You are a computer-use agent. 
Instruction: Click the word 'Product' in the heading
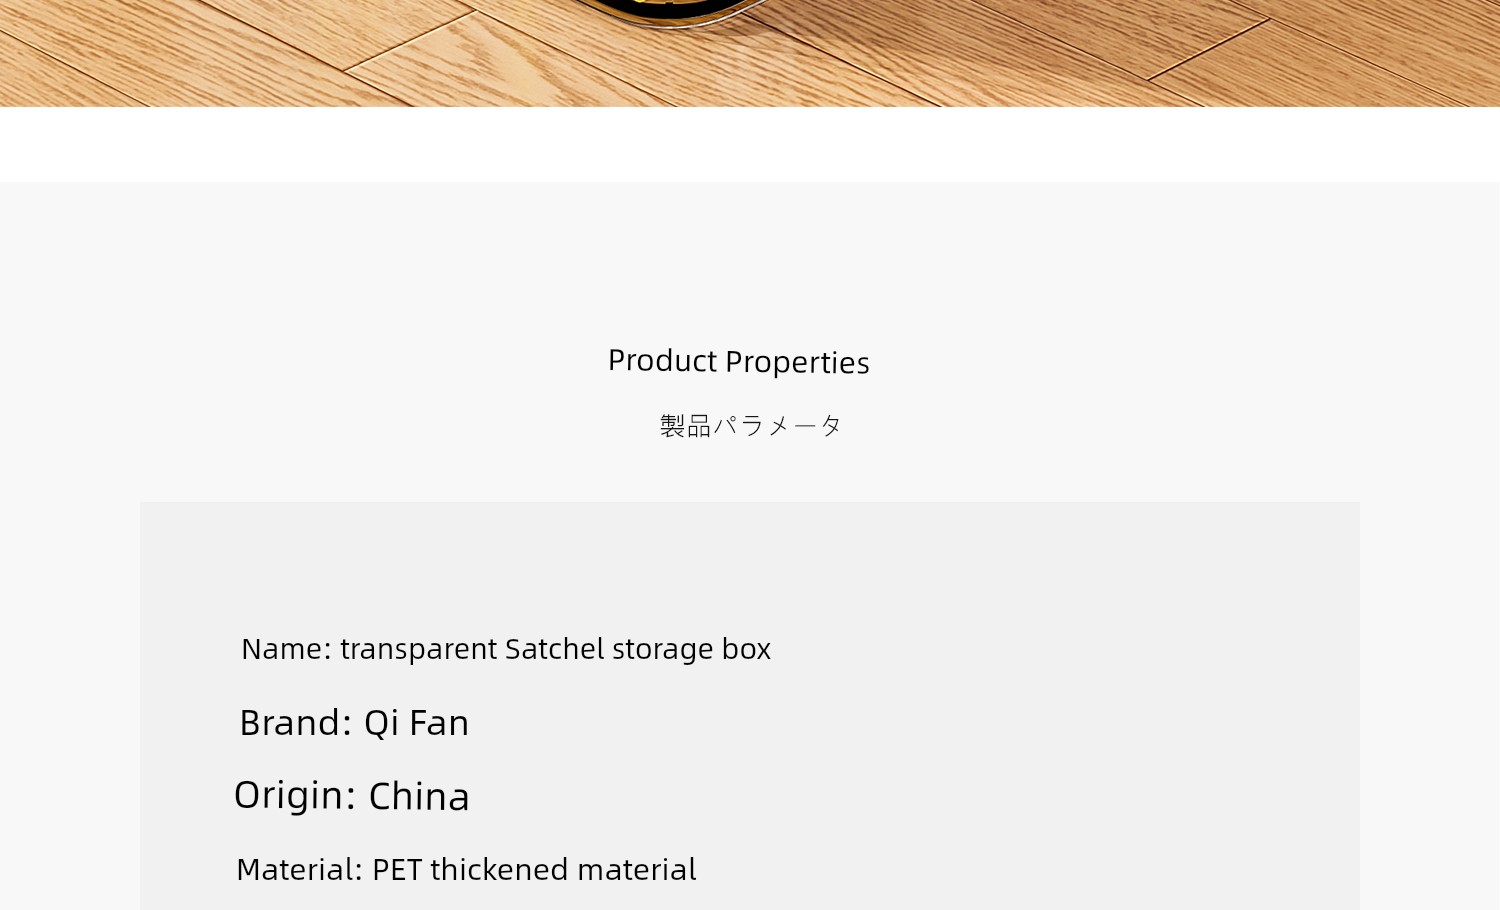click(662, 360)
